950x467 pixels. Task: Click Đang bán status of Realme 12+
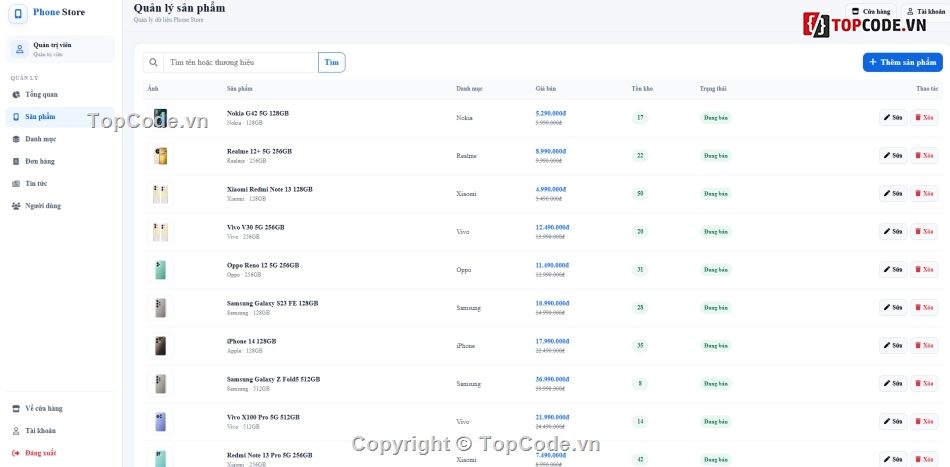[x=716, y=156]
